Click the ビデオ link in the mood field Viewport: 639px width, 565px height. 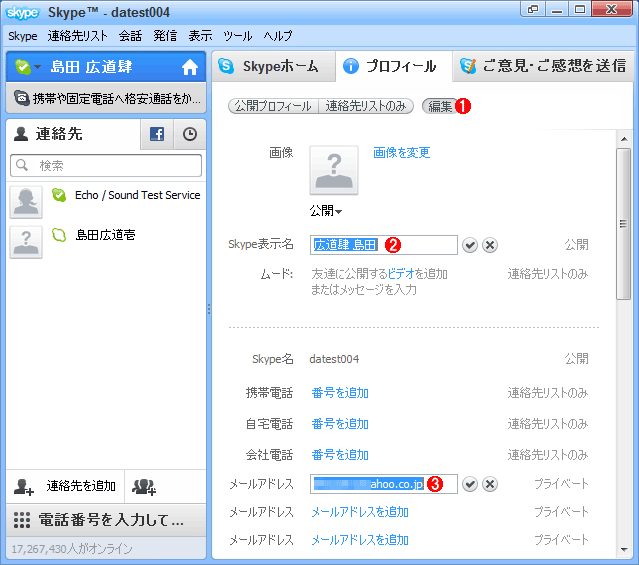click(401, 274)
